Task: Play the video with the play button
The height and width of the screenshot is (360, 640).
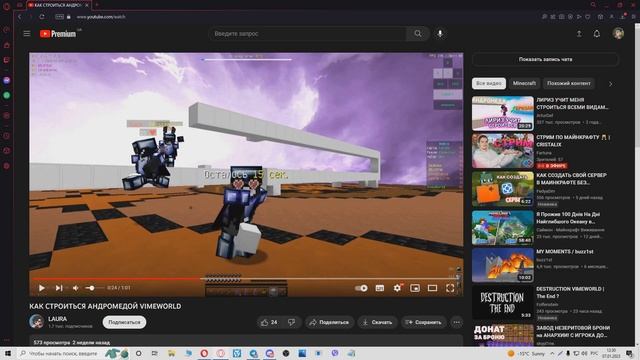Action: coord(42,288)
